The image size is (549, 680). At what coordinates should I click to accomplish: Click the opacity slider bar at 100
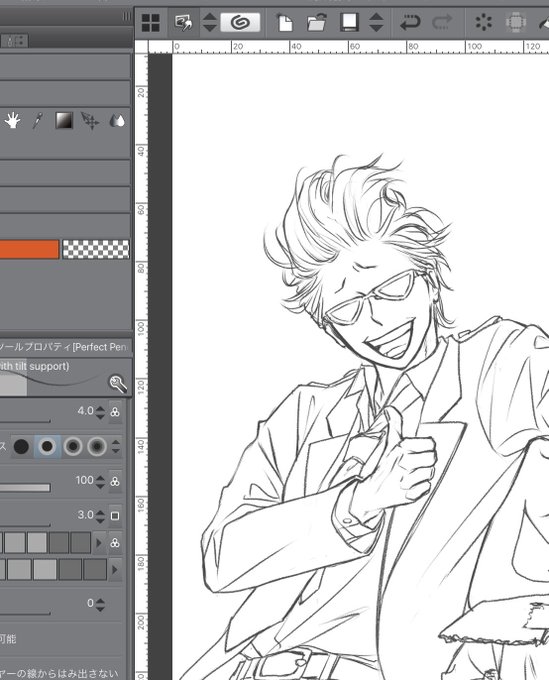click(25, 488)
